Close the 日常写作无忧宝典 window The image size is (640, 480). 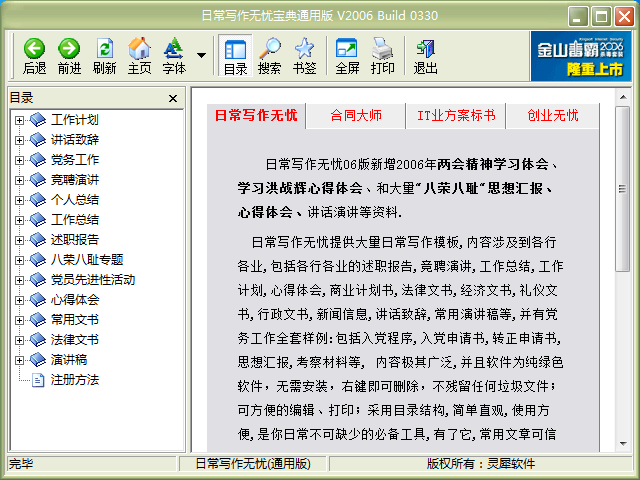click(x=624, y=16)
